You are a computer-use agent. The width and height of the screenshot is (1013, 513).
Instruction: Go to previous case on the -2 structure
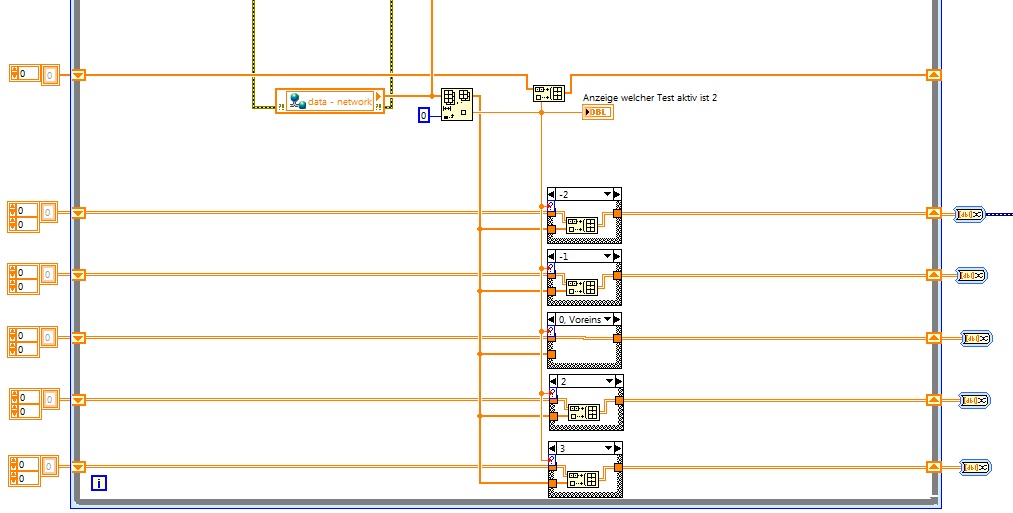(552, 194)
